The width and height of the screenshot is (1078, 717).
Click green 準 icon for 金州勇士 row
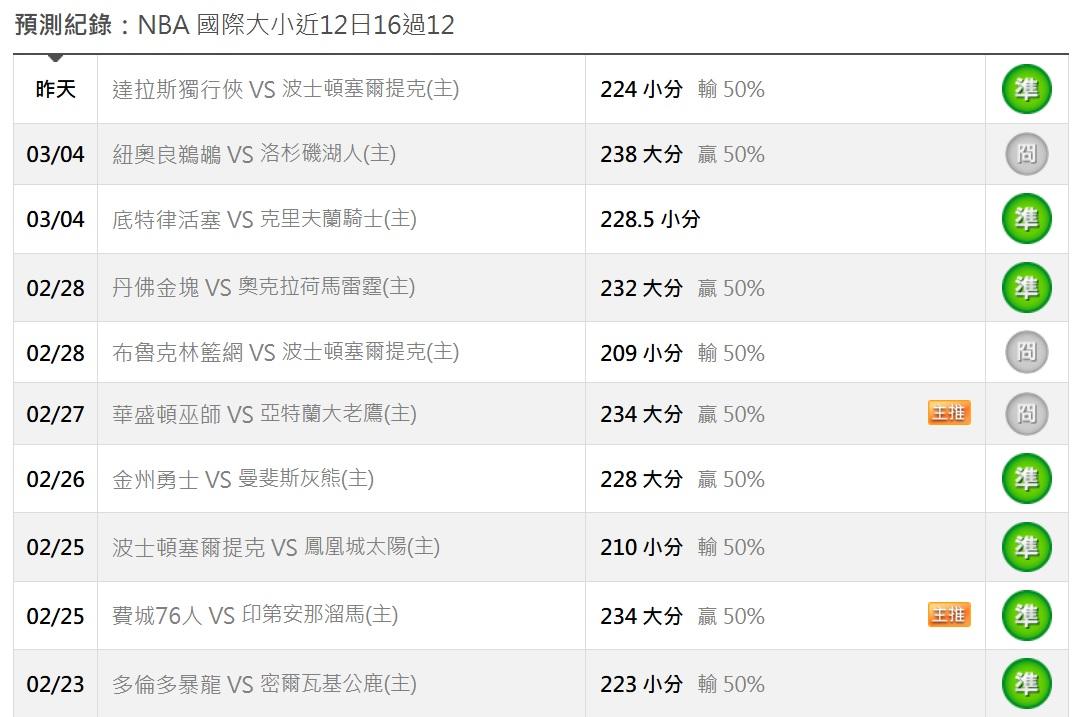[1026, 479]
